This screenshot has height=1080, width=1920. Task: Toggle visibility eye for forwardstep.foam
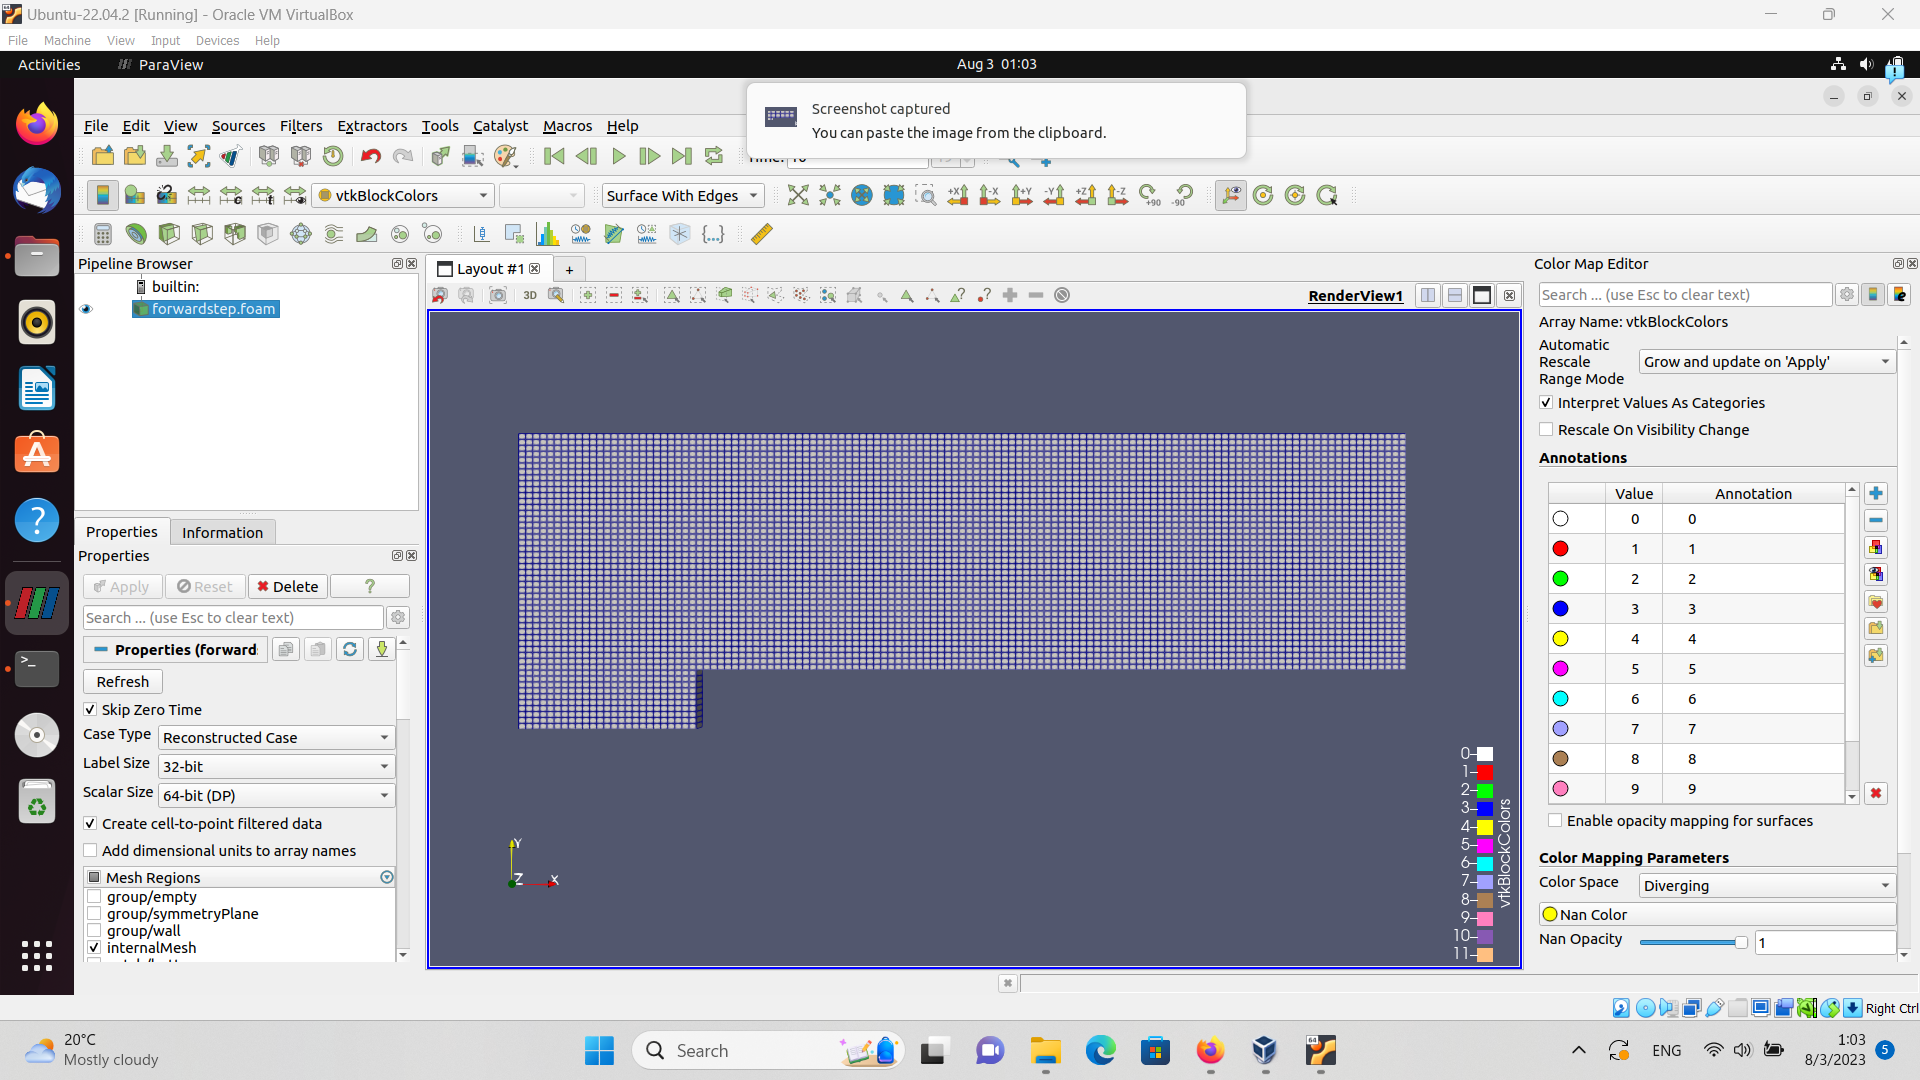(86, 309)
